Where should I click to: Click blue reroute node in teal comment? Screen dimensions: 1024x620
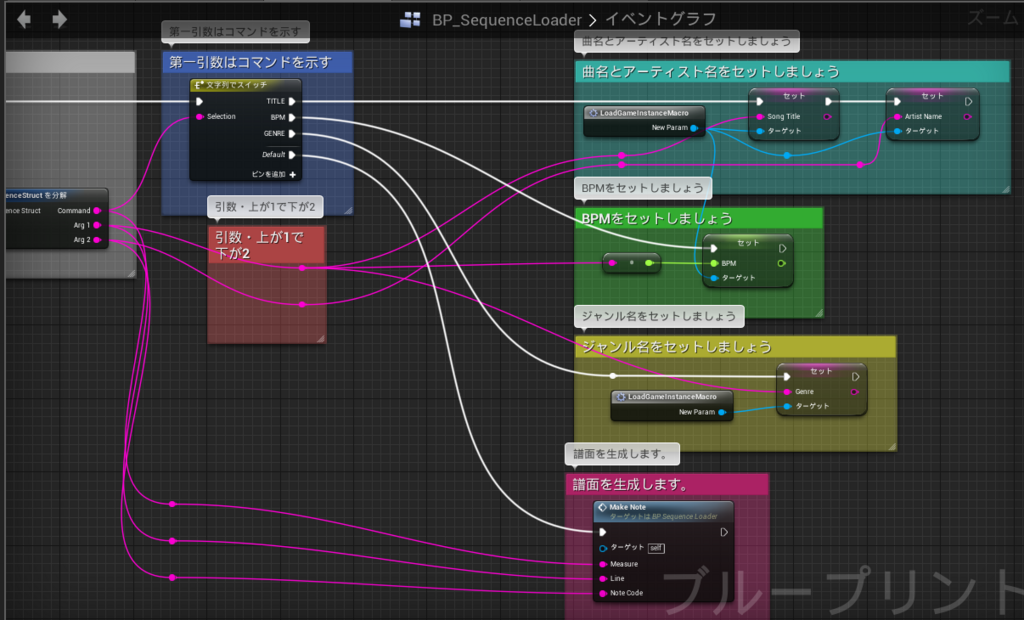787,155
